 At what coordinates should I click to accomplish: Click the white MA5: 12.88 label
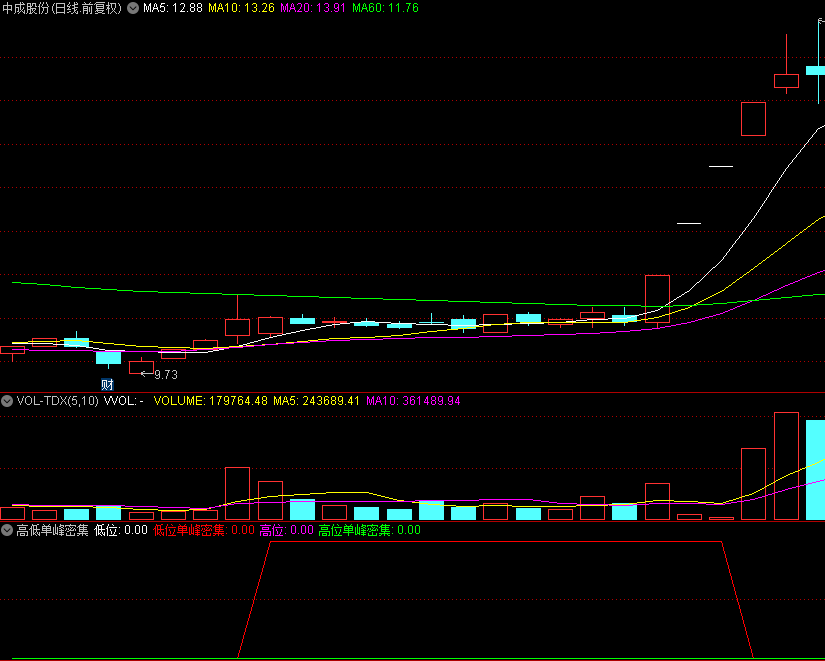[173, 8]
